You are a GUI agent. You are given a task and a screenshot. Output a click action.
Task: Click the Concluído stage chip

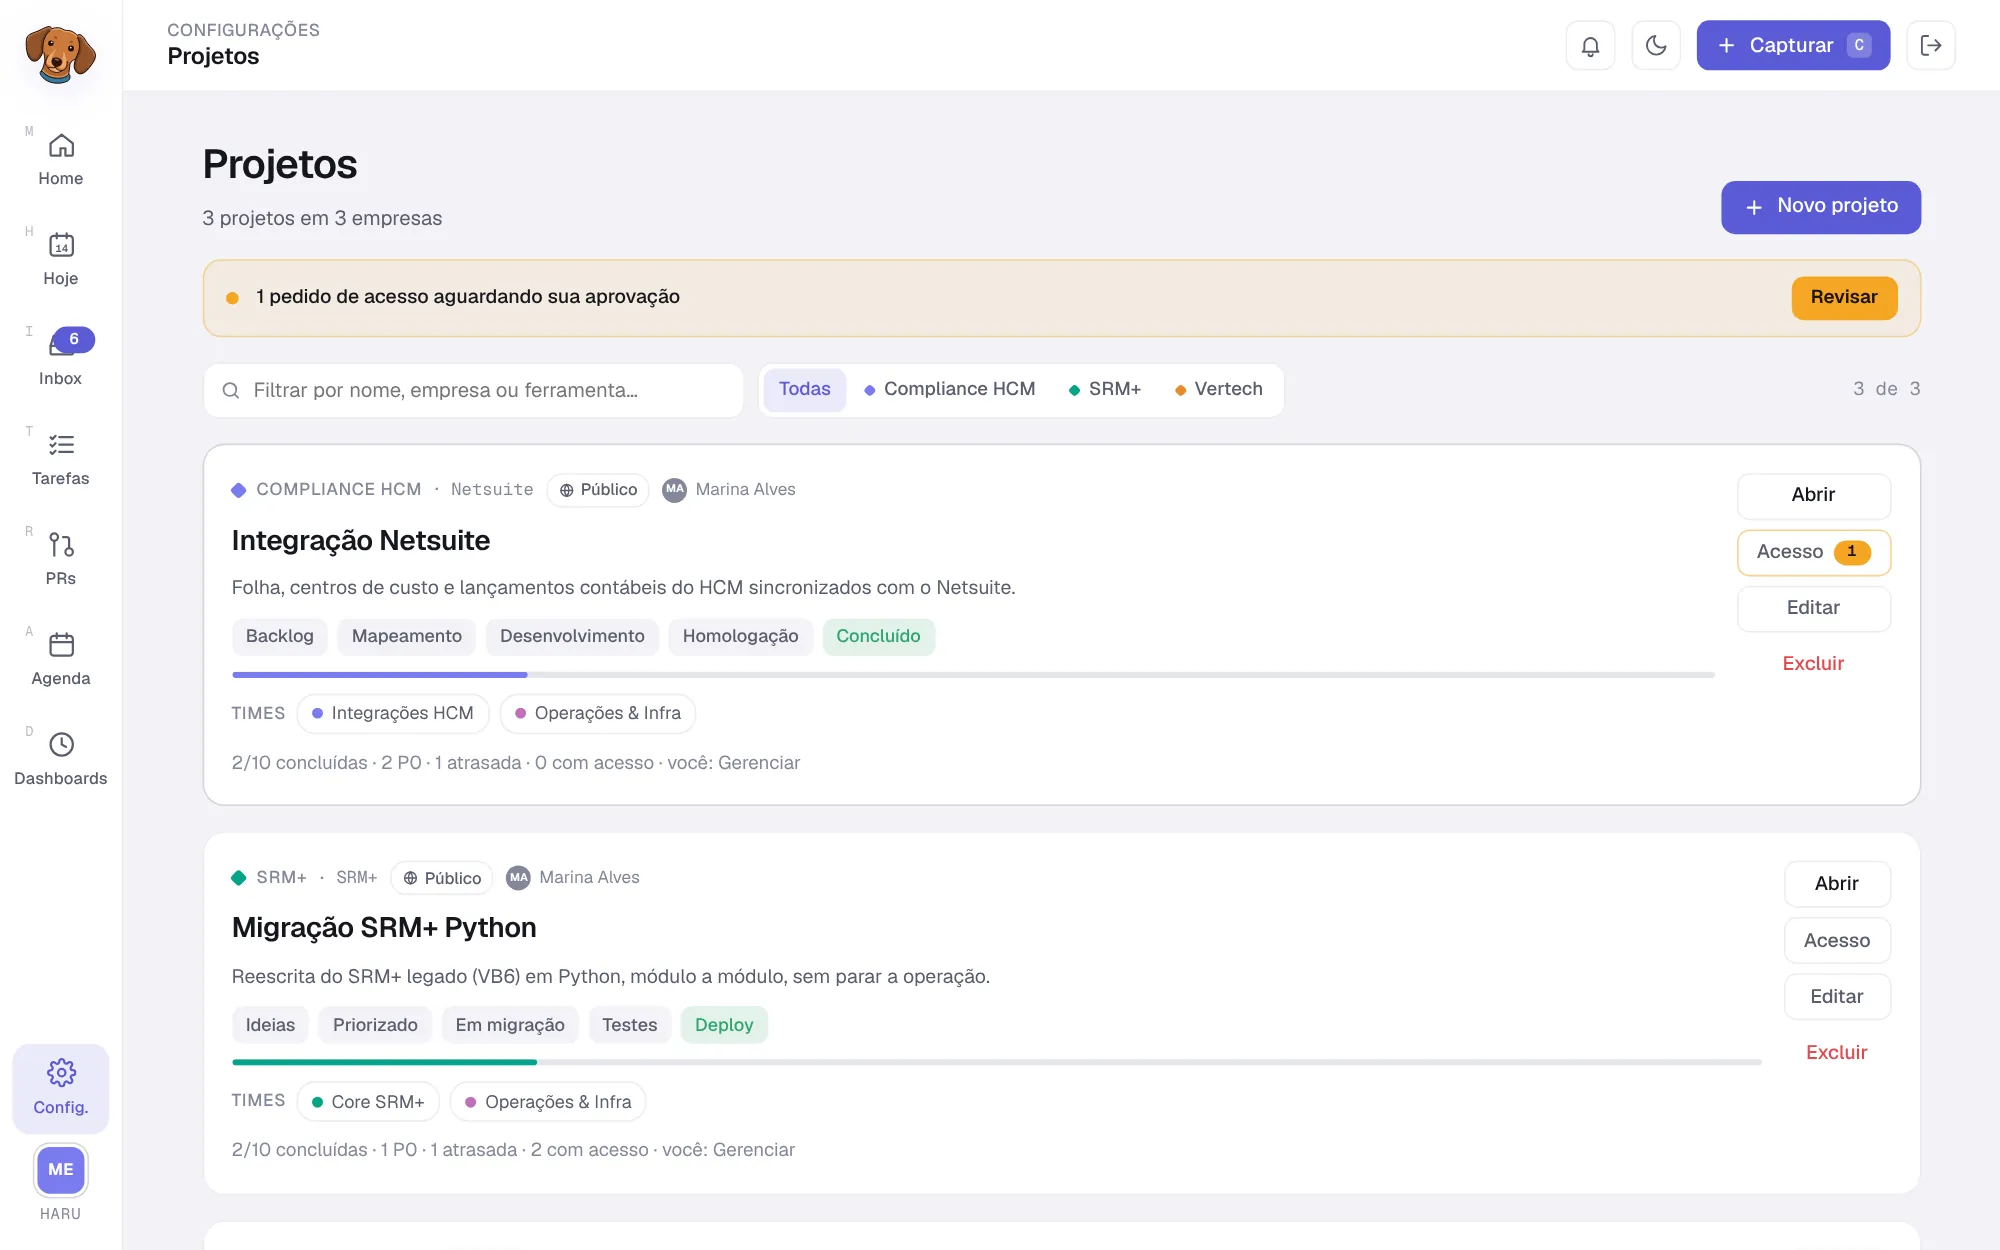[x=878, y=637]
